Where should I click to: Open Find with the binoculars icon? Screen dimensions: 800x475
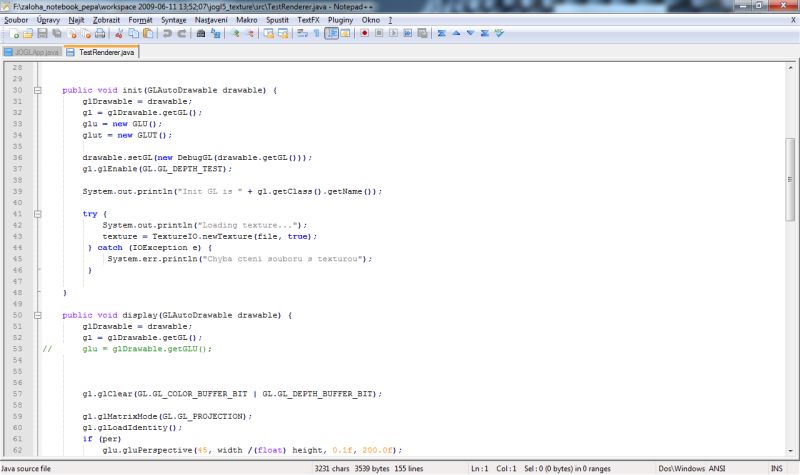click(201, 33)
